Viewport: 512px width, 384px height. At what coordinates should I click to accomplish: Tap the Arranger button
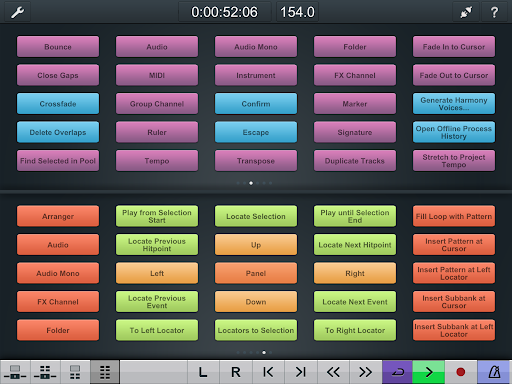(58, 216)
